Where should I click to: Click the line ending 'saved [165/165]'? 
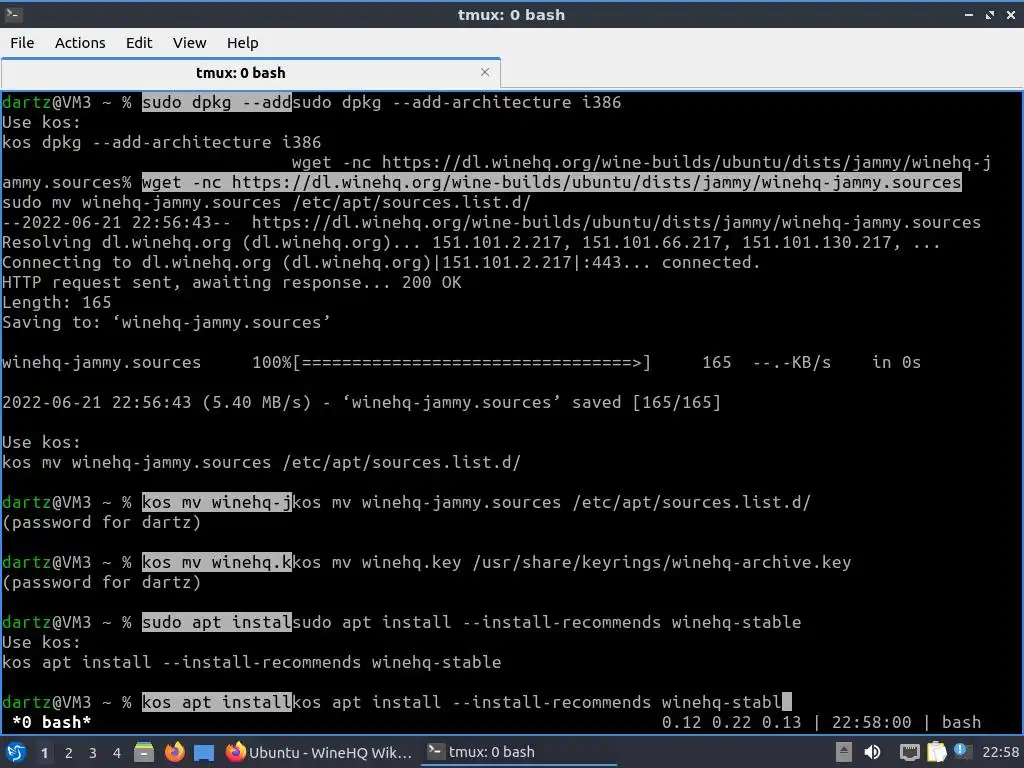point(361,402)
